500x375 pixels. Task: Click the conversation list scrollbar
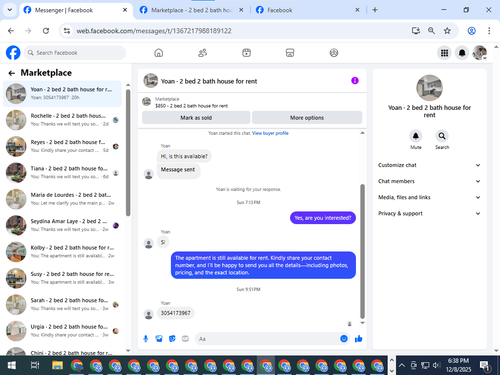(128, 153)
